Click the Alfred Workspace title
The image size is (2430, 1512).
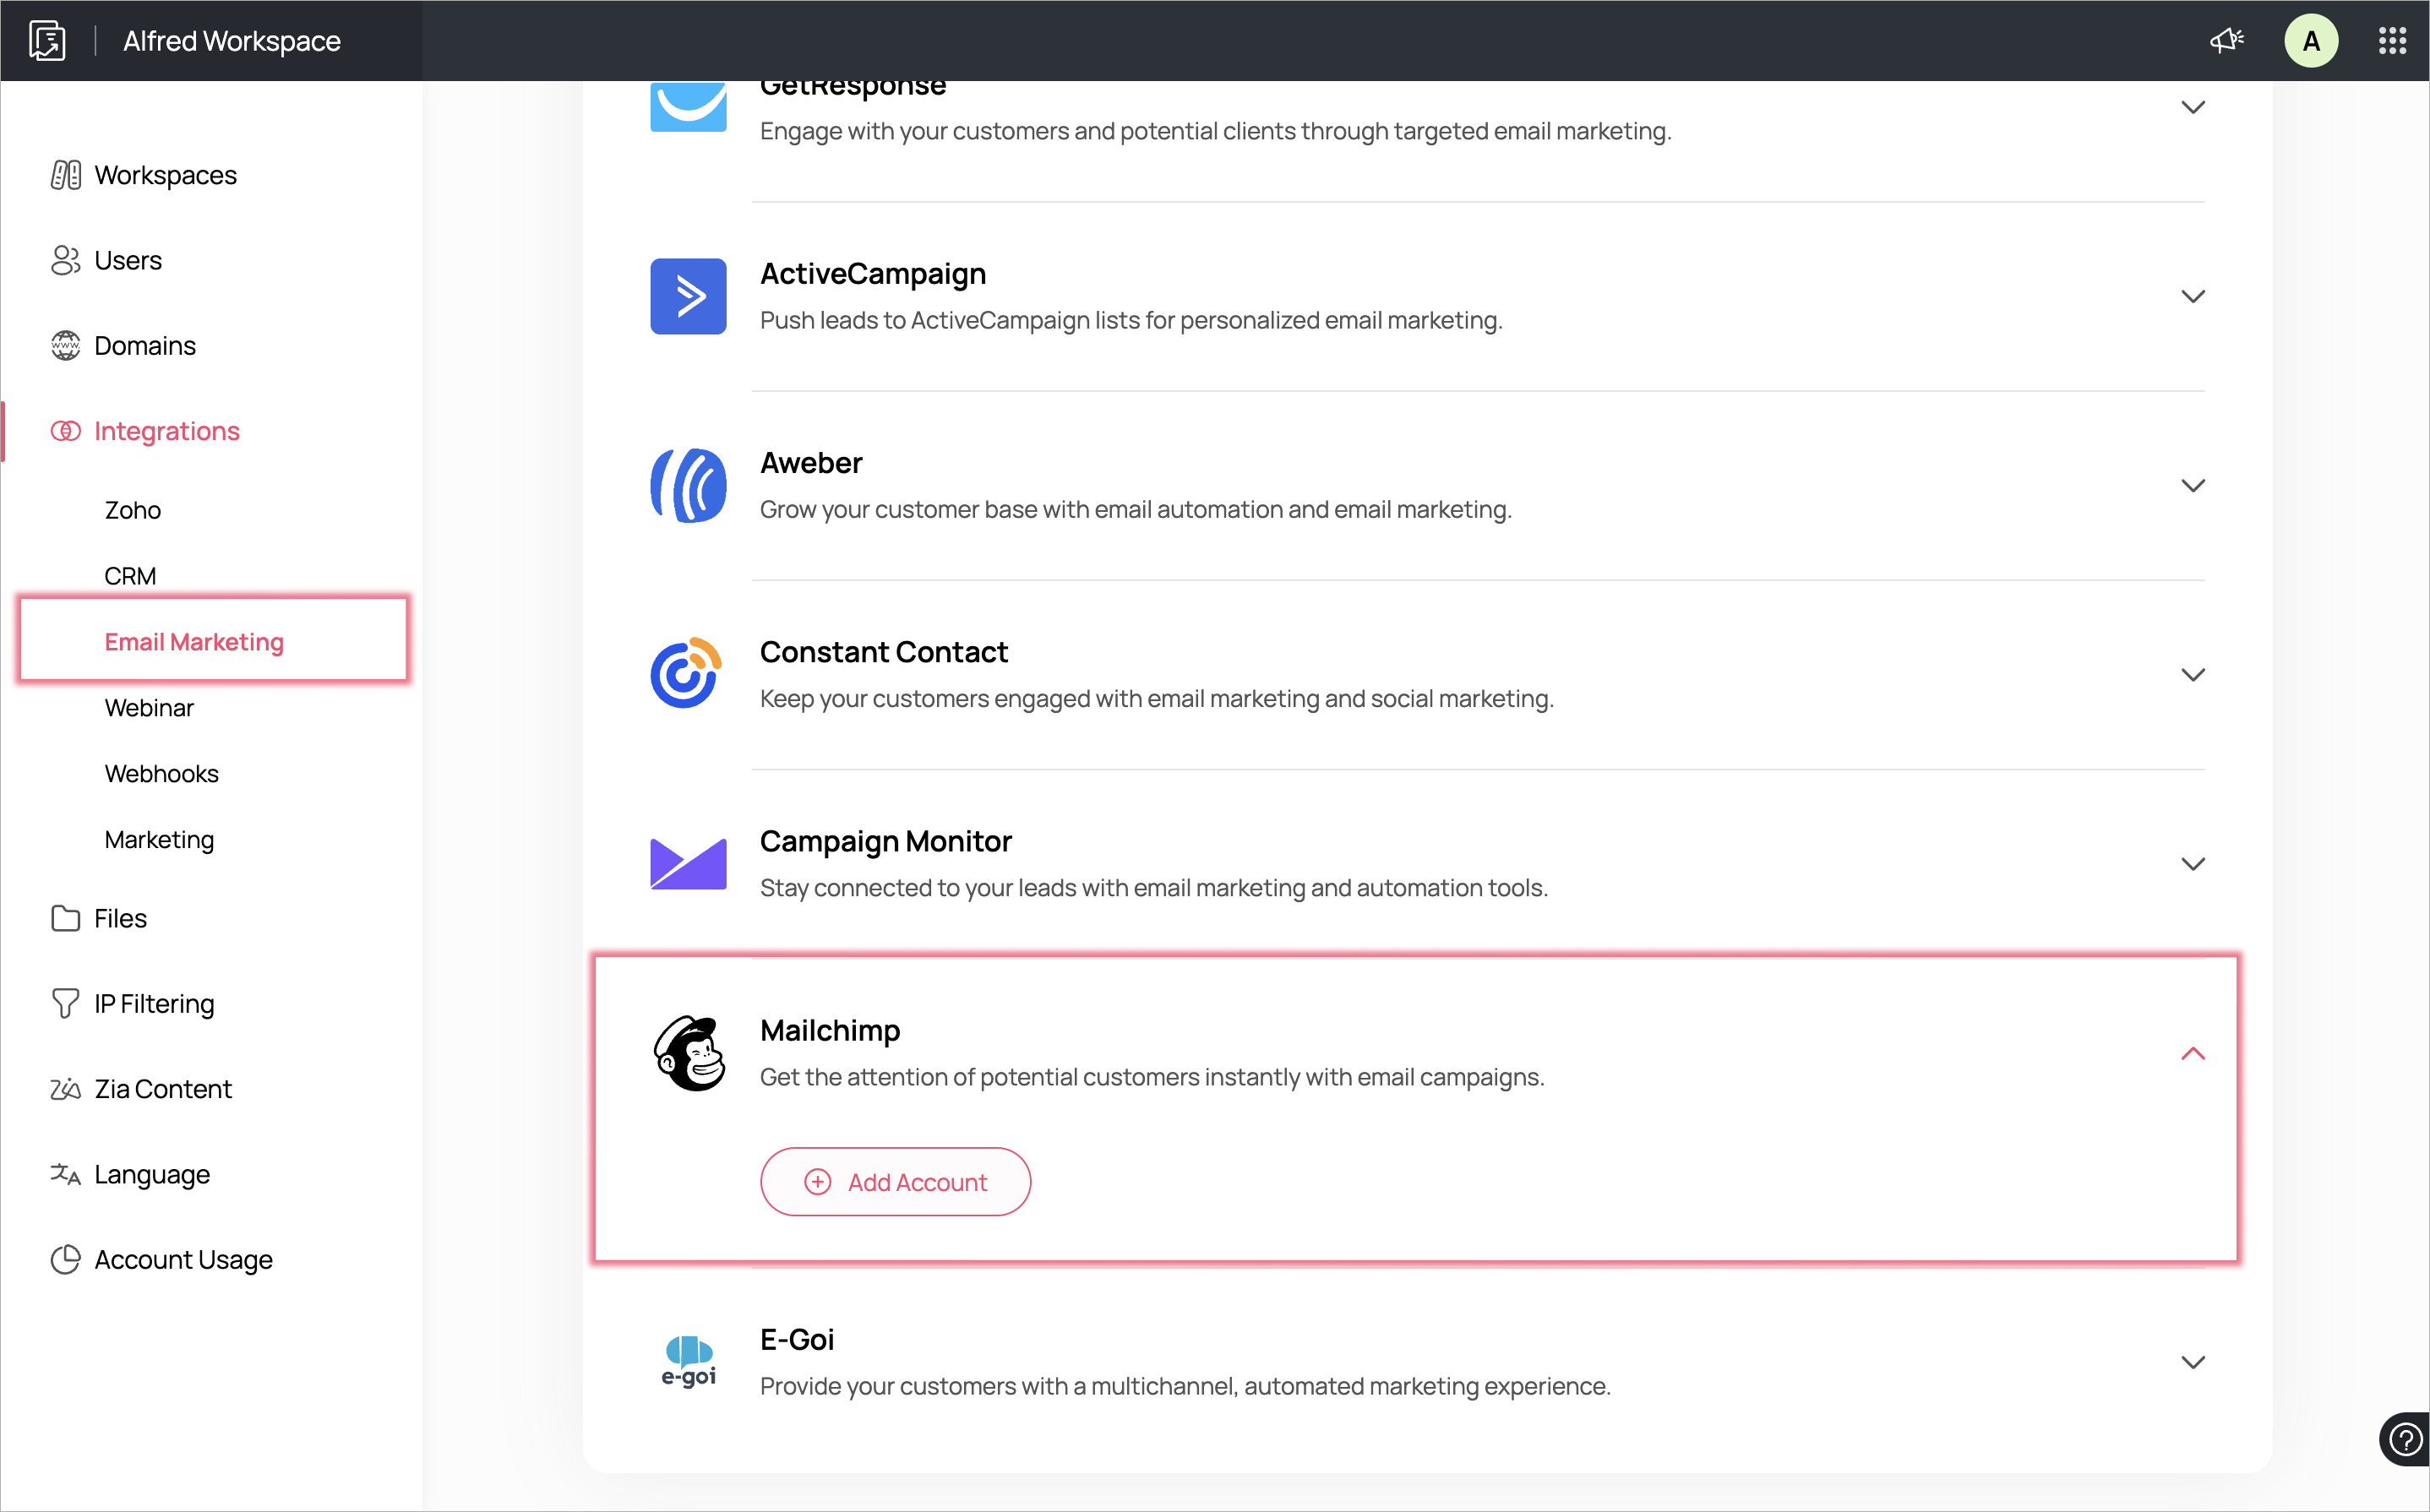click(x=231, y=41)
